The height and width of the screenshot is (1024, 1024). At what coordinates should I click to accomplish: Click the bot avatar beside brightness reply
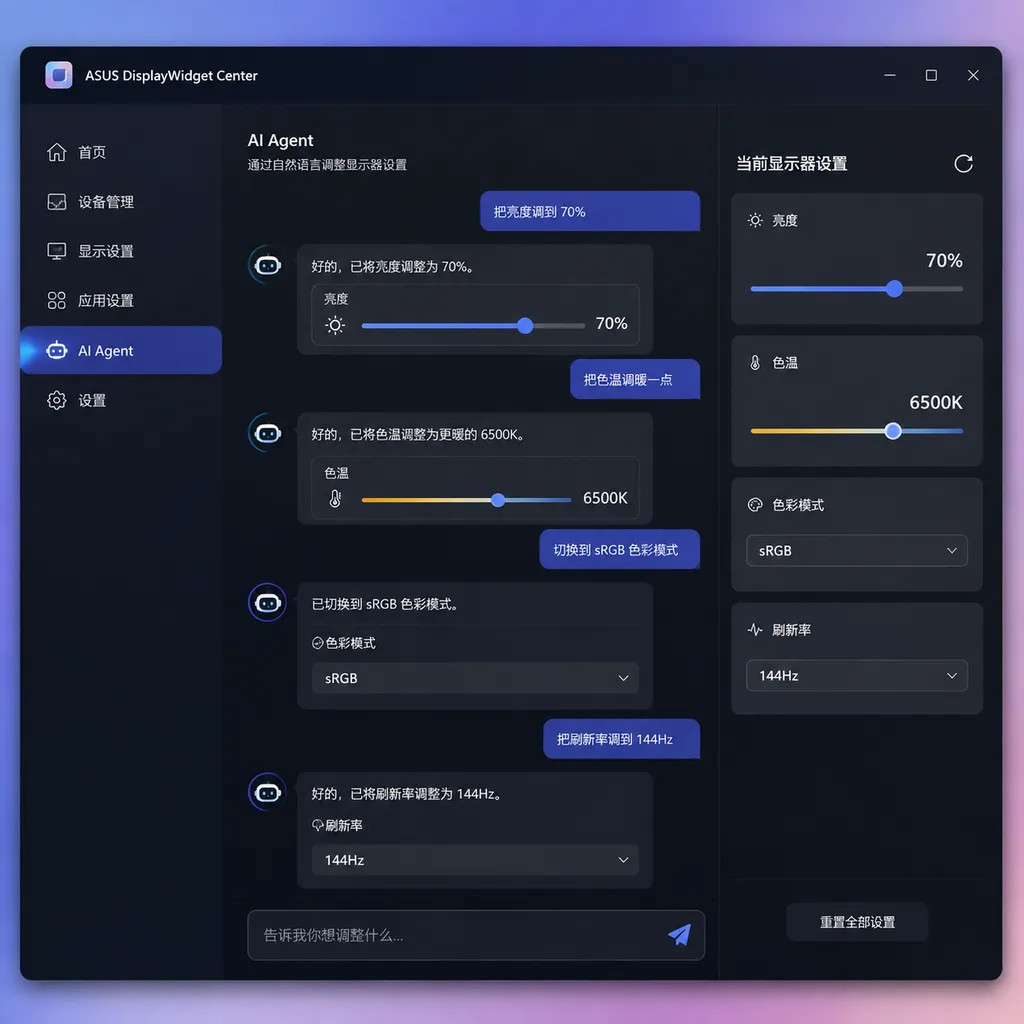[x=267, y=265]
